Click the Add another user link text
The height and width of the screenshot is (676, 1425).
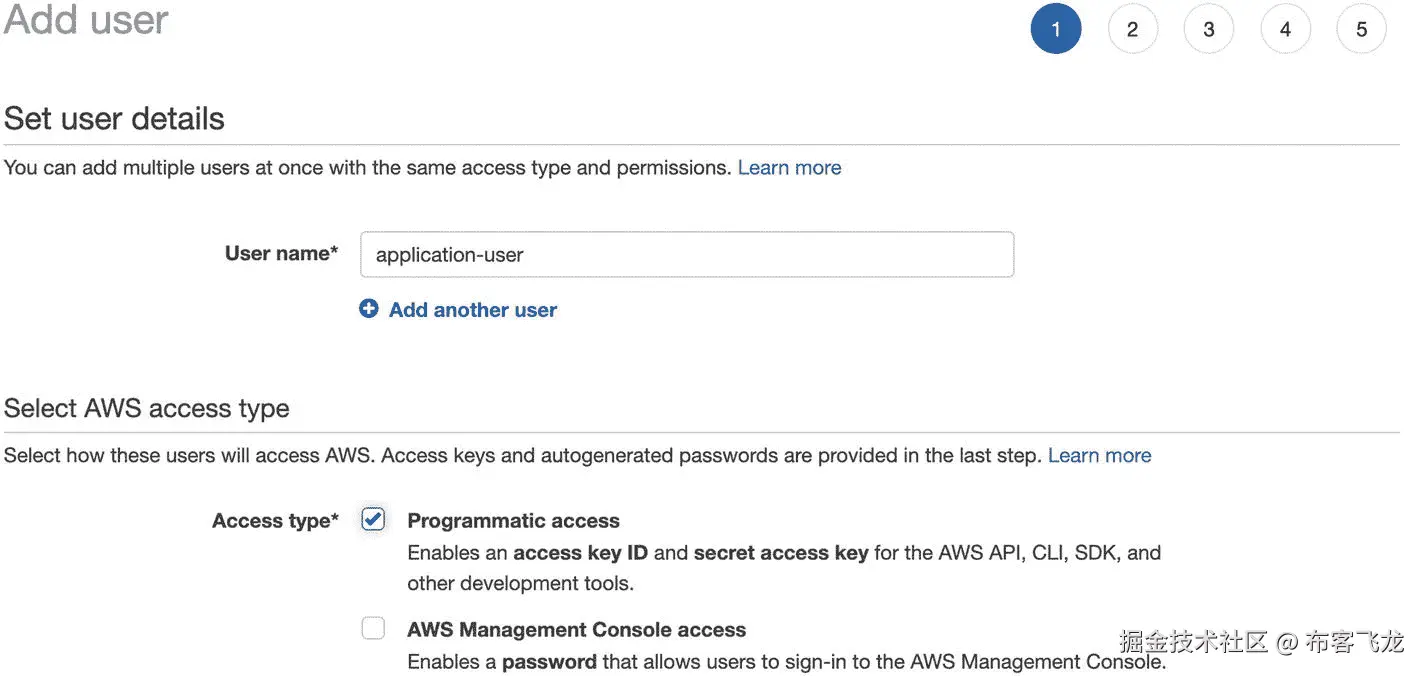473,310
